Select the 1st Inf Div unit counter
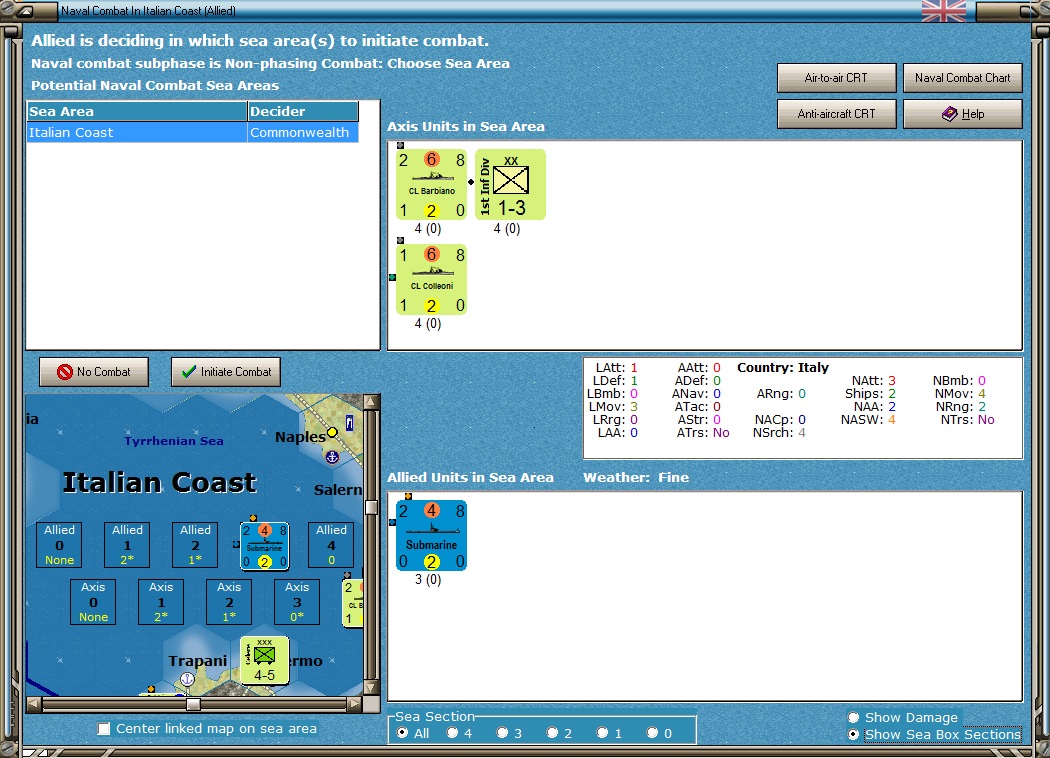1050x758 pixels. point(510,184)
